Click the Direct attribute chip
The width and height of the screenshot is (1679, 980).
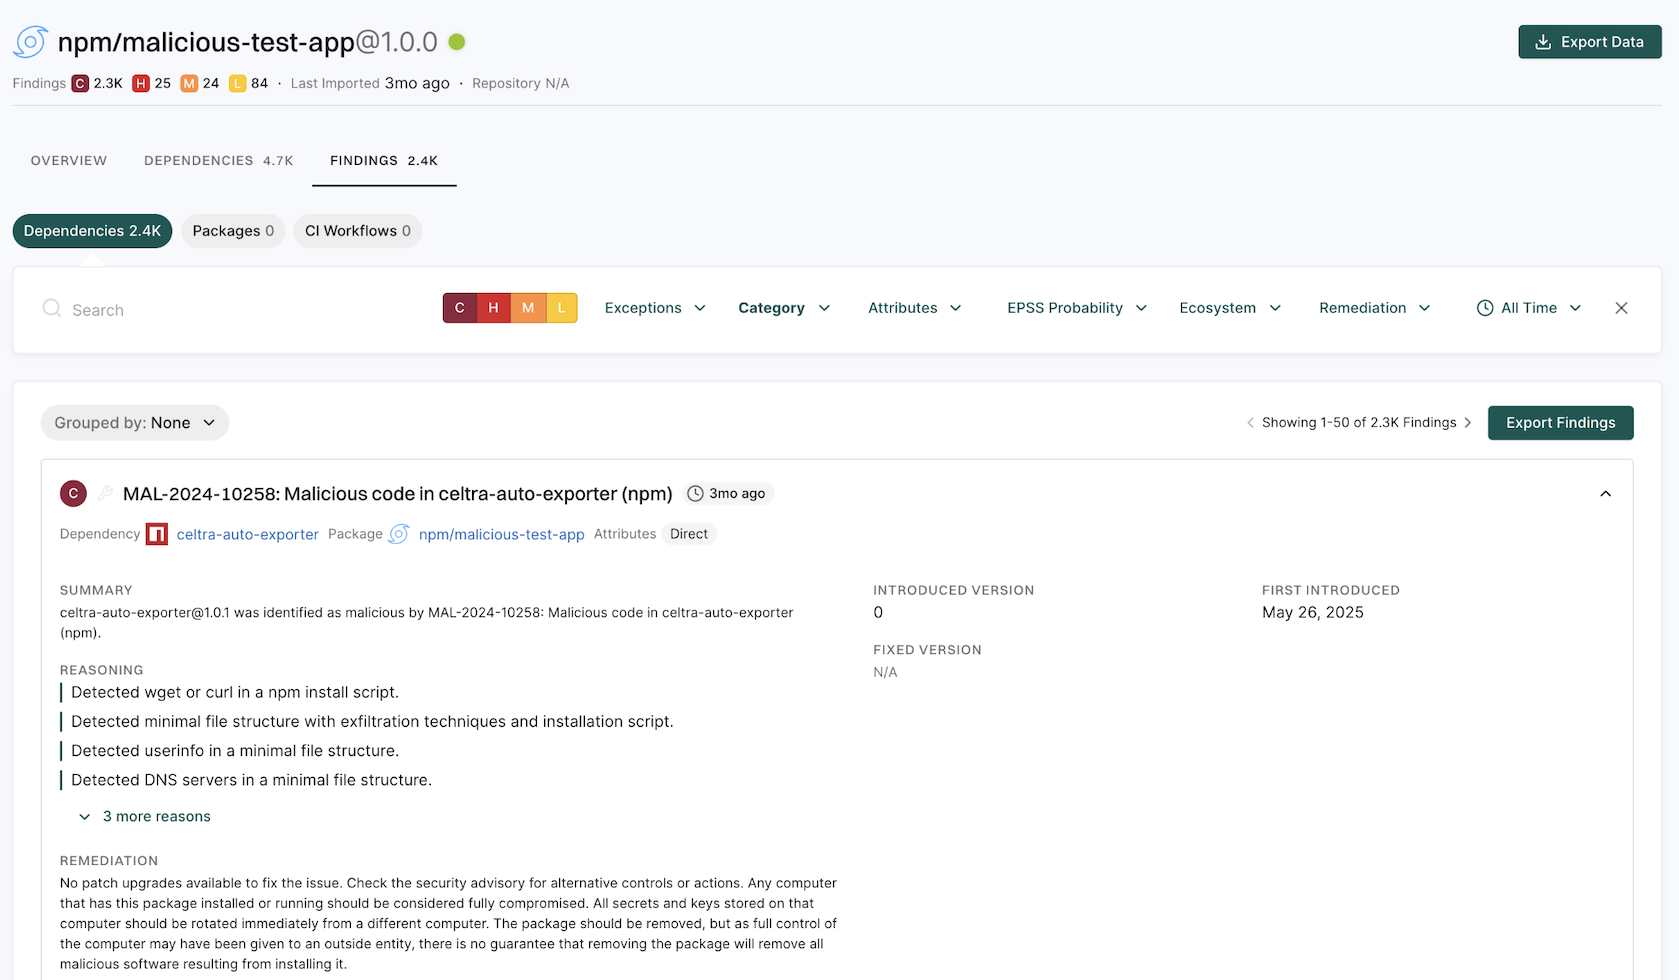tap(689, 534)
